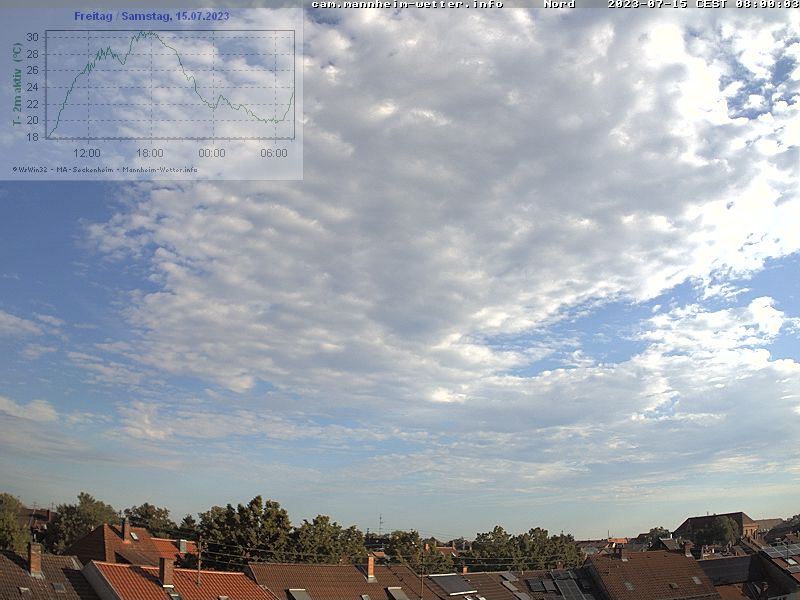Click the 00:00 label on the chart axis
Viewport: 800px width, 600px height.
tap(212, 153)
